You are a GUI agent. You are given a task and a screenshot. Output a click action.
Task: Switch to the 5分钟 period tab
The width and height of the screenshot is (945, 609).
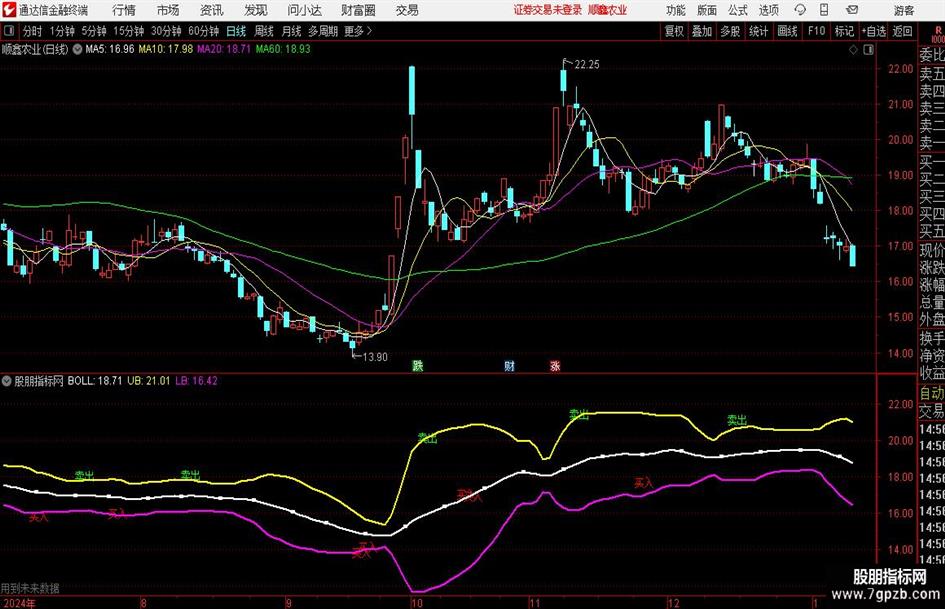(94, 31)
